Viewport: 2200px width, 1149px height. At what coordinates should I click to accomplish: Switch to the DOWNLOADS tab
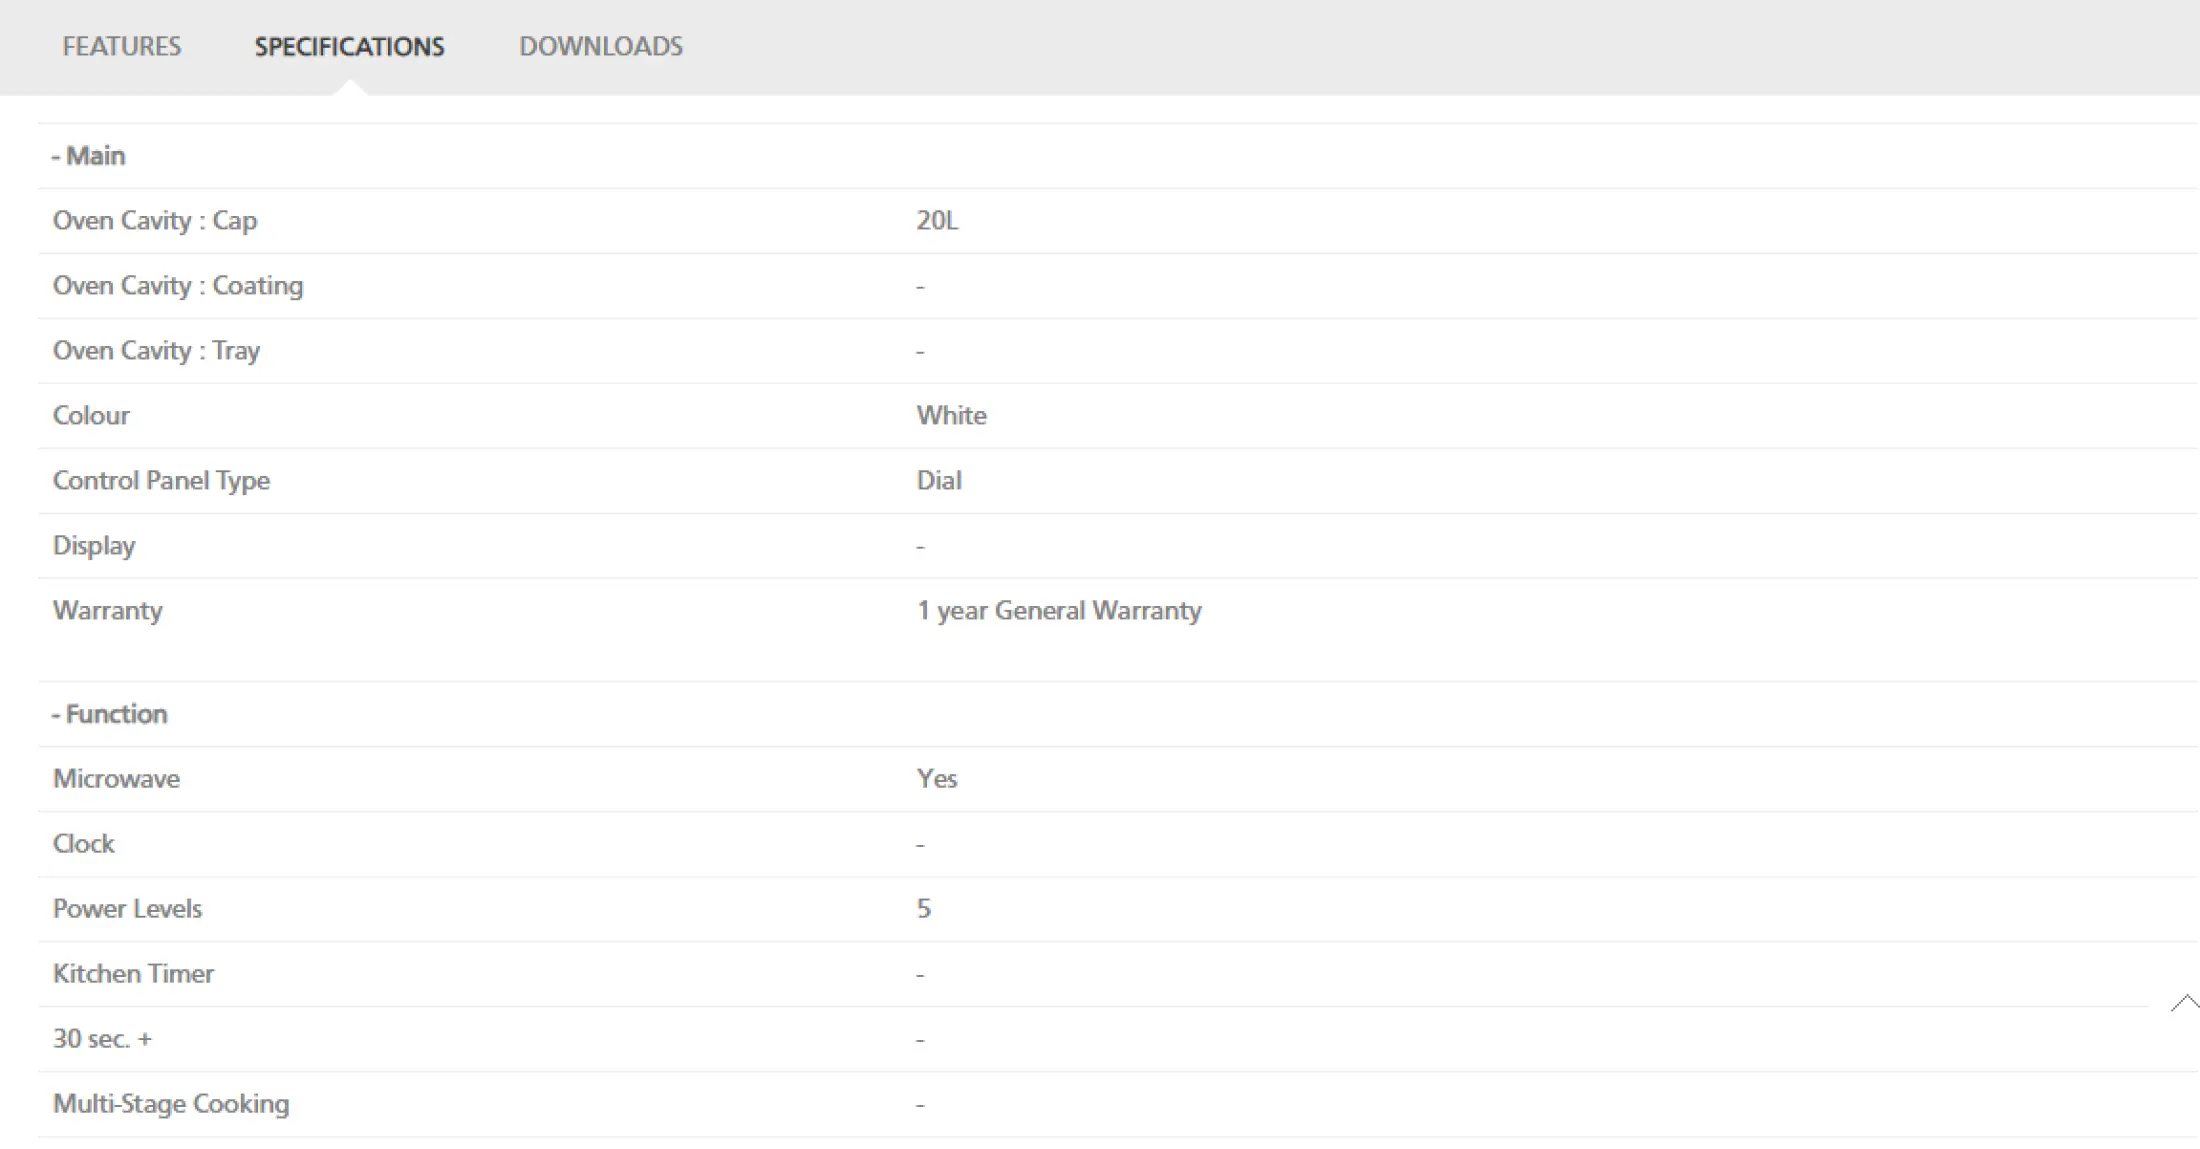pyautogui.click(x=600, y=46)
